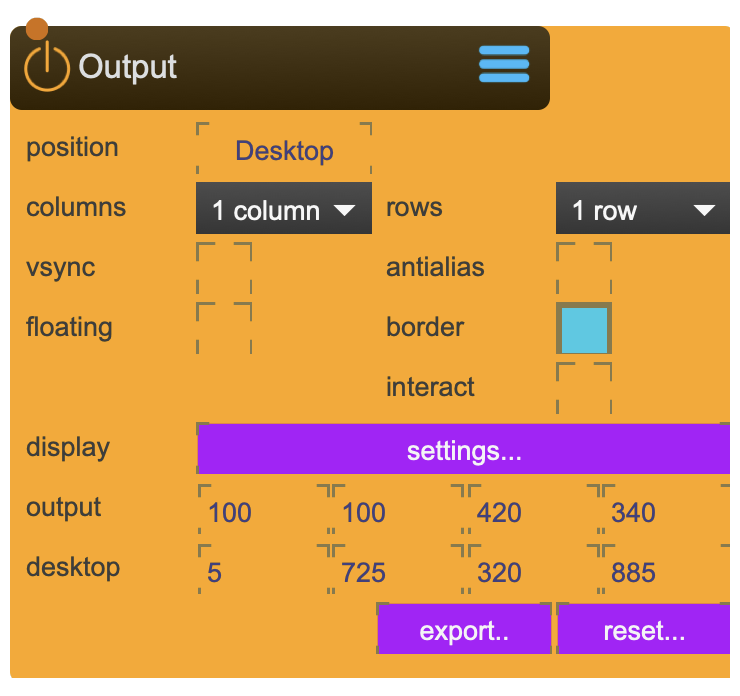Click the Output panel title
Screen dimensions: 740x696
click(x=128, y=67)
